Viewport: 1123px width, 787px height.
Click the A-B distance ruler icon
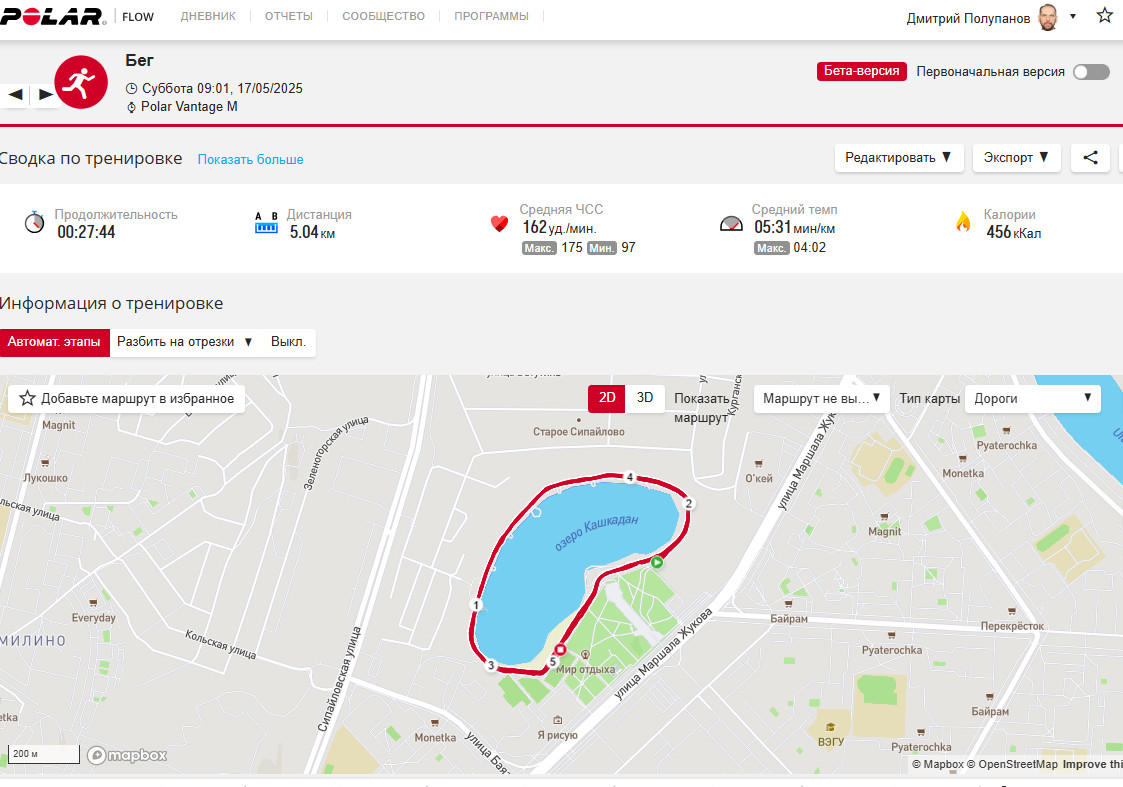pyautogui.click(x=266, y=223)
